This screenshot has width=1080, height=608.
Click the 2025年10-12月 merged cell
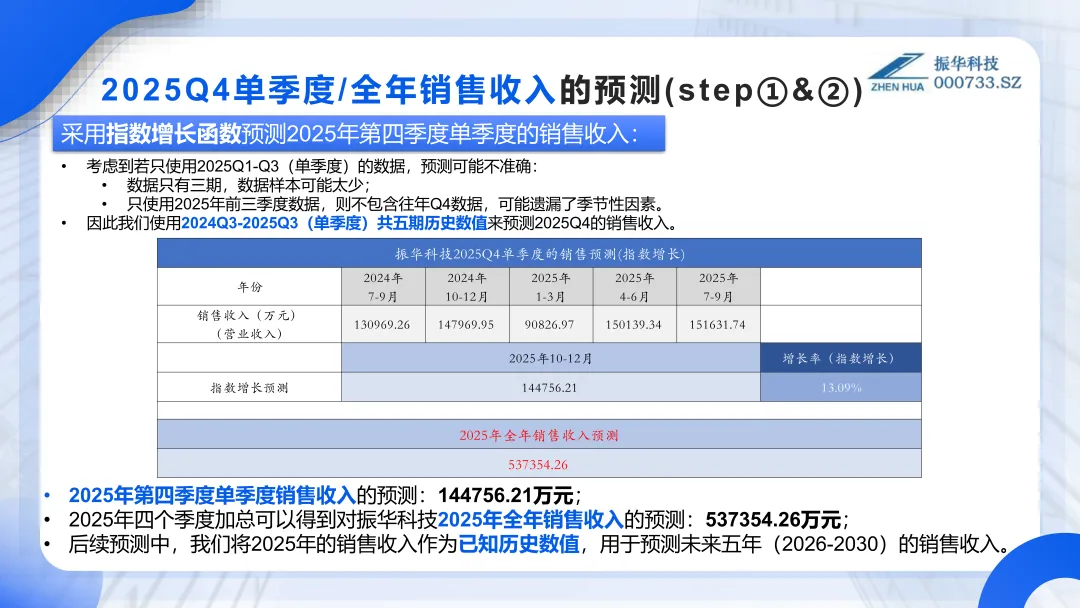(551, 358)
